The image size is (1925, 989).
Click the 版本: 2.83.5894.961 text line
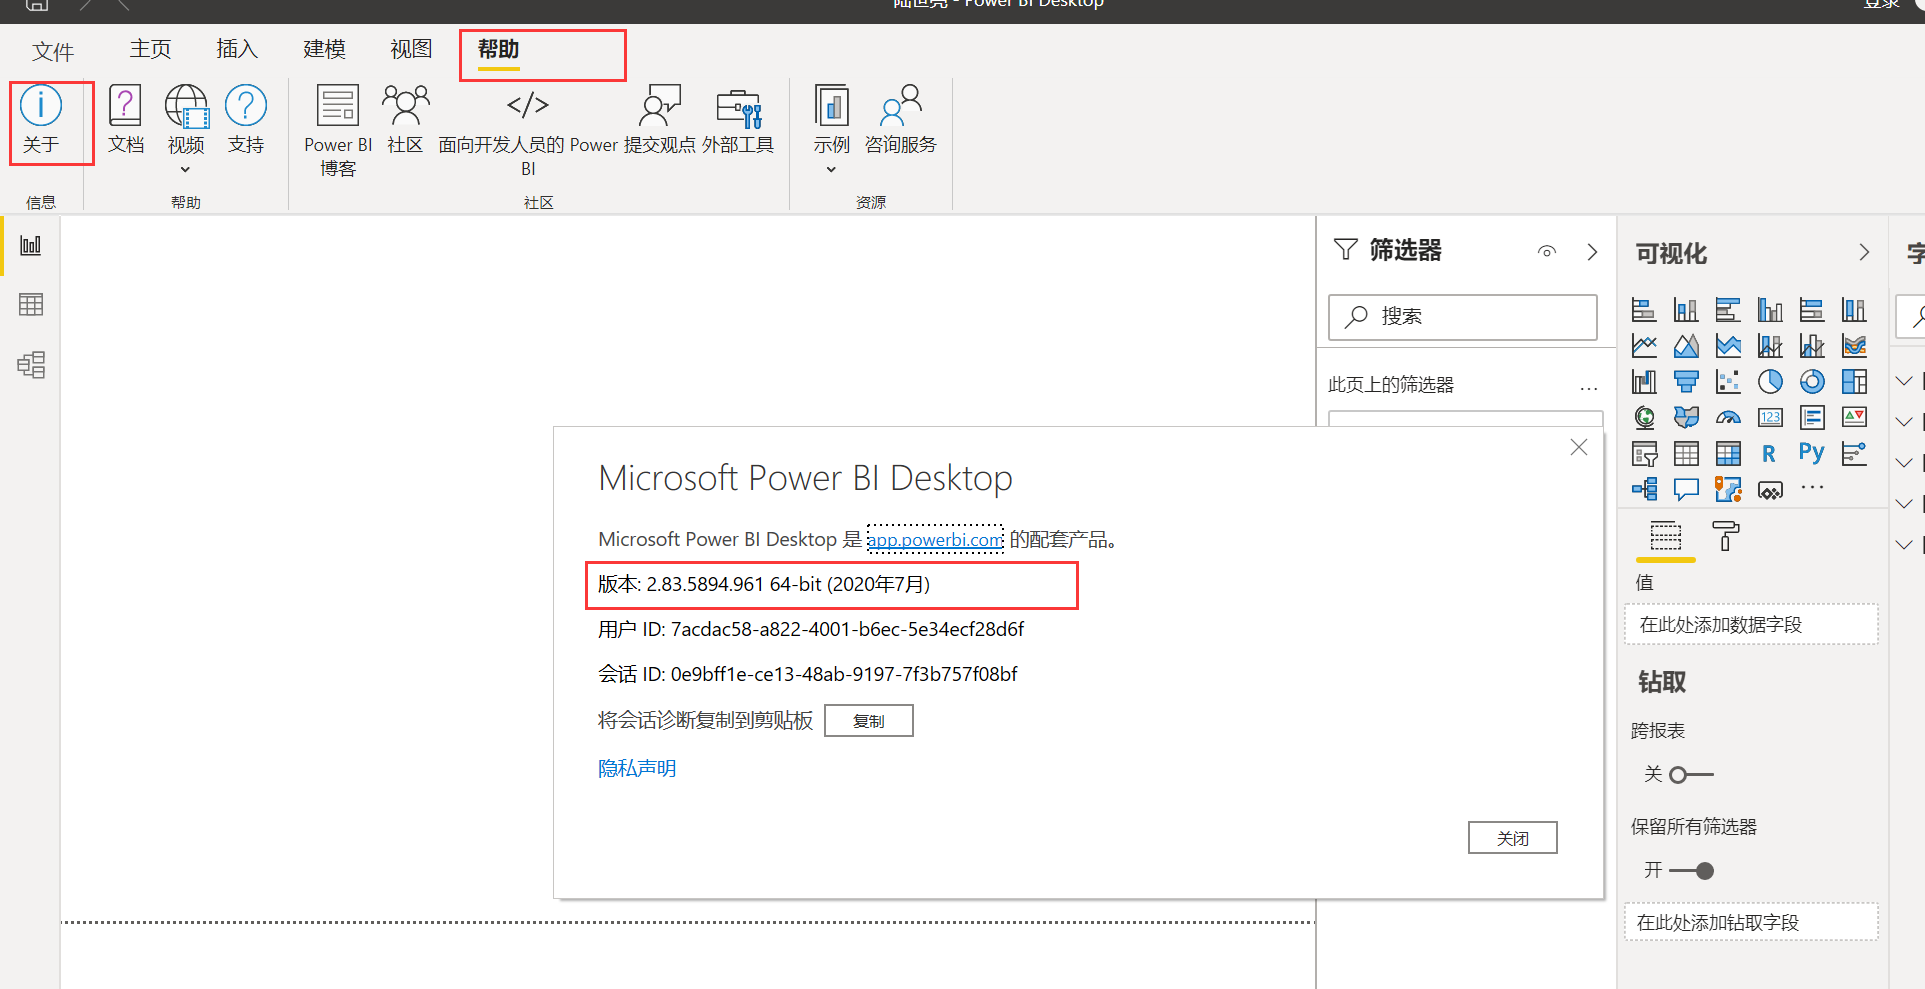[764, 584]
